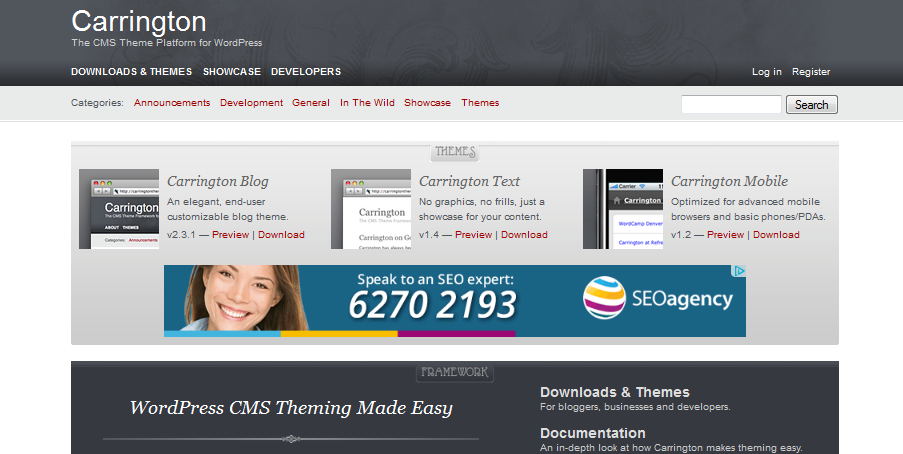Preview the Carrington Mobile theme
Screen dimensions: 903x454
coord(726,234)
